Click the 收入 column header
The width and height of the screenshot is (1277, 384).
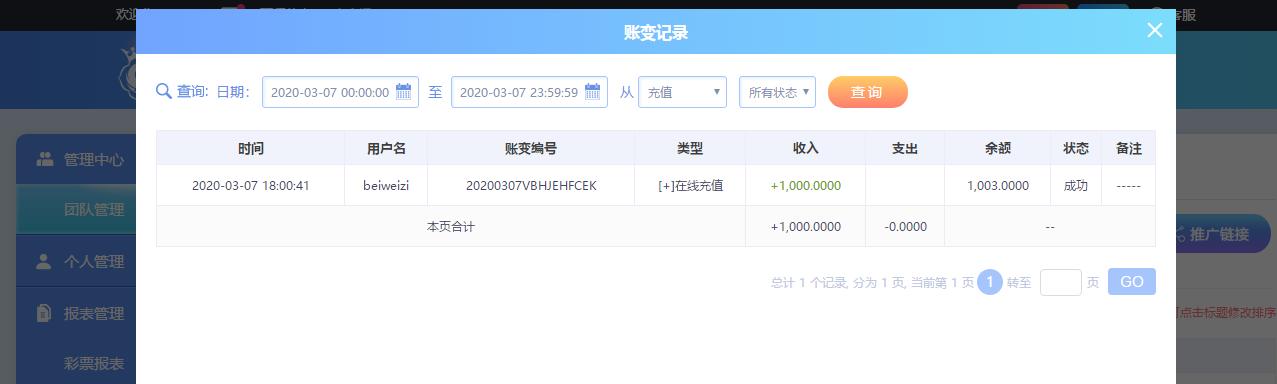(805, 148)
